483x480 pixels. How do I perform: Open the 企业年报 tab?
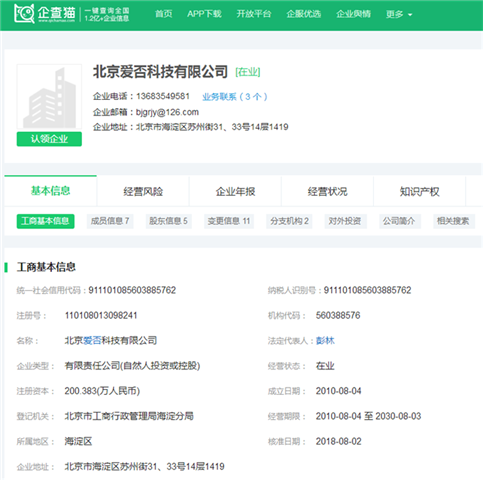click(235, 191)
